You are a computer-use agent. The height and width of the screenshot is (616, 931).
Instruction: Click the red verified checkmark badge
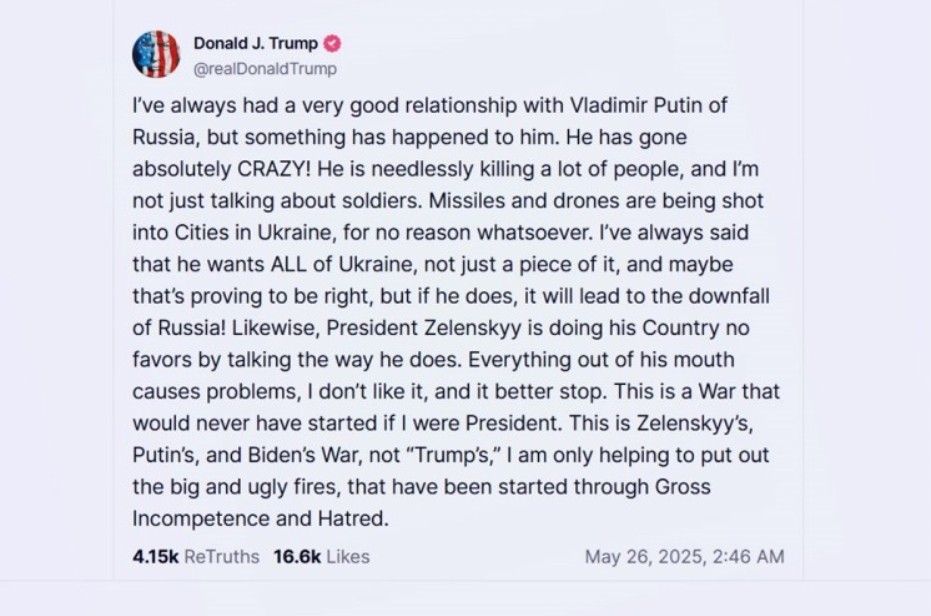coord(332,43)
